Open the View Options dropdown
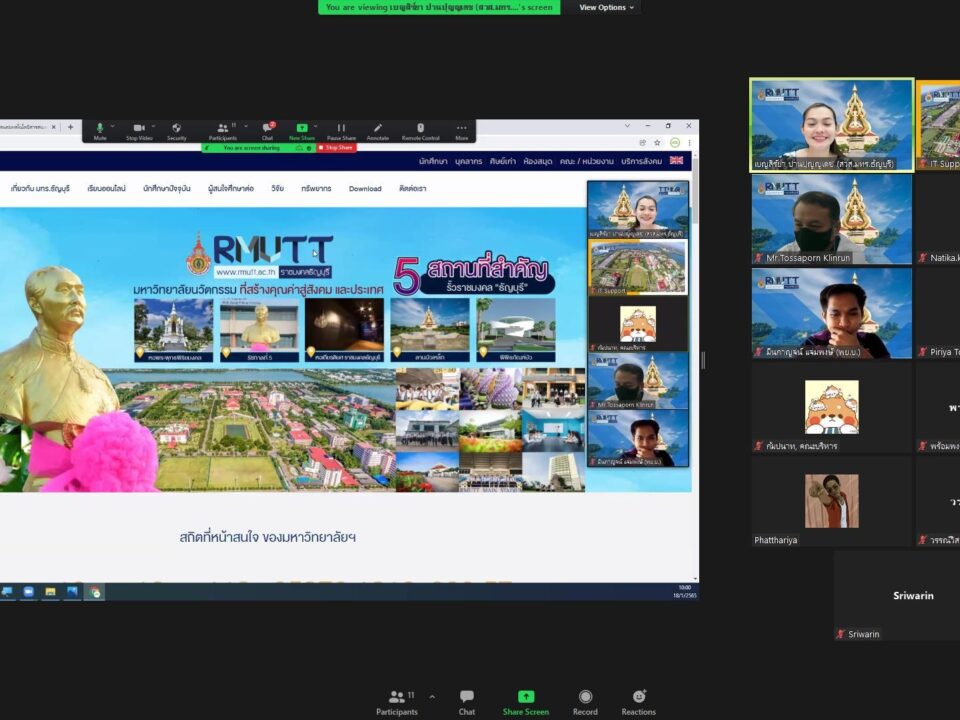This screenshot has width=960, height=720. (x=607, y=7)
